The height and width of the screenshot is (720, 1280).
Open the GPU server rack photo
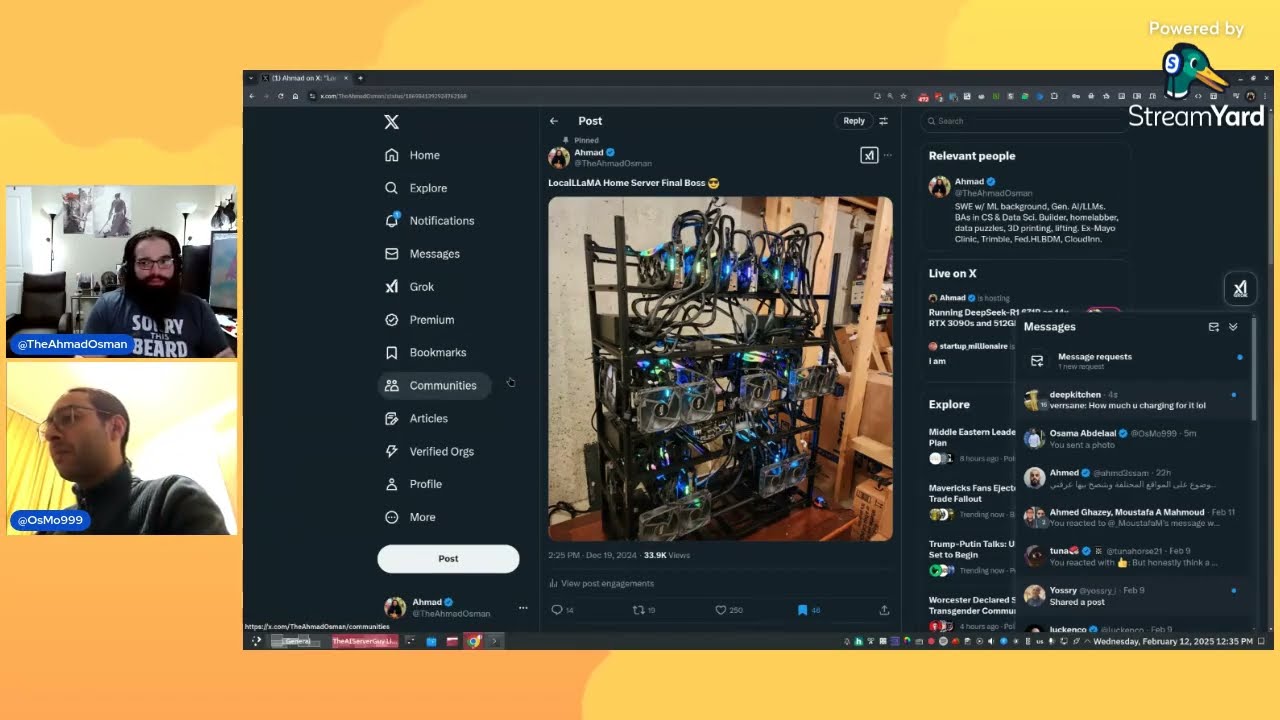point(720,369)
